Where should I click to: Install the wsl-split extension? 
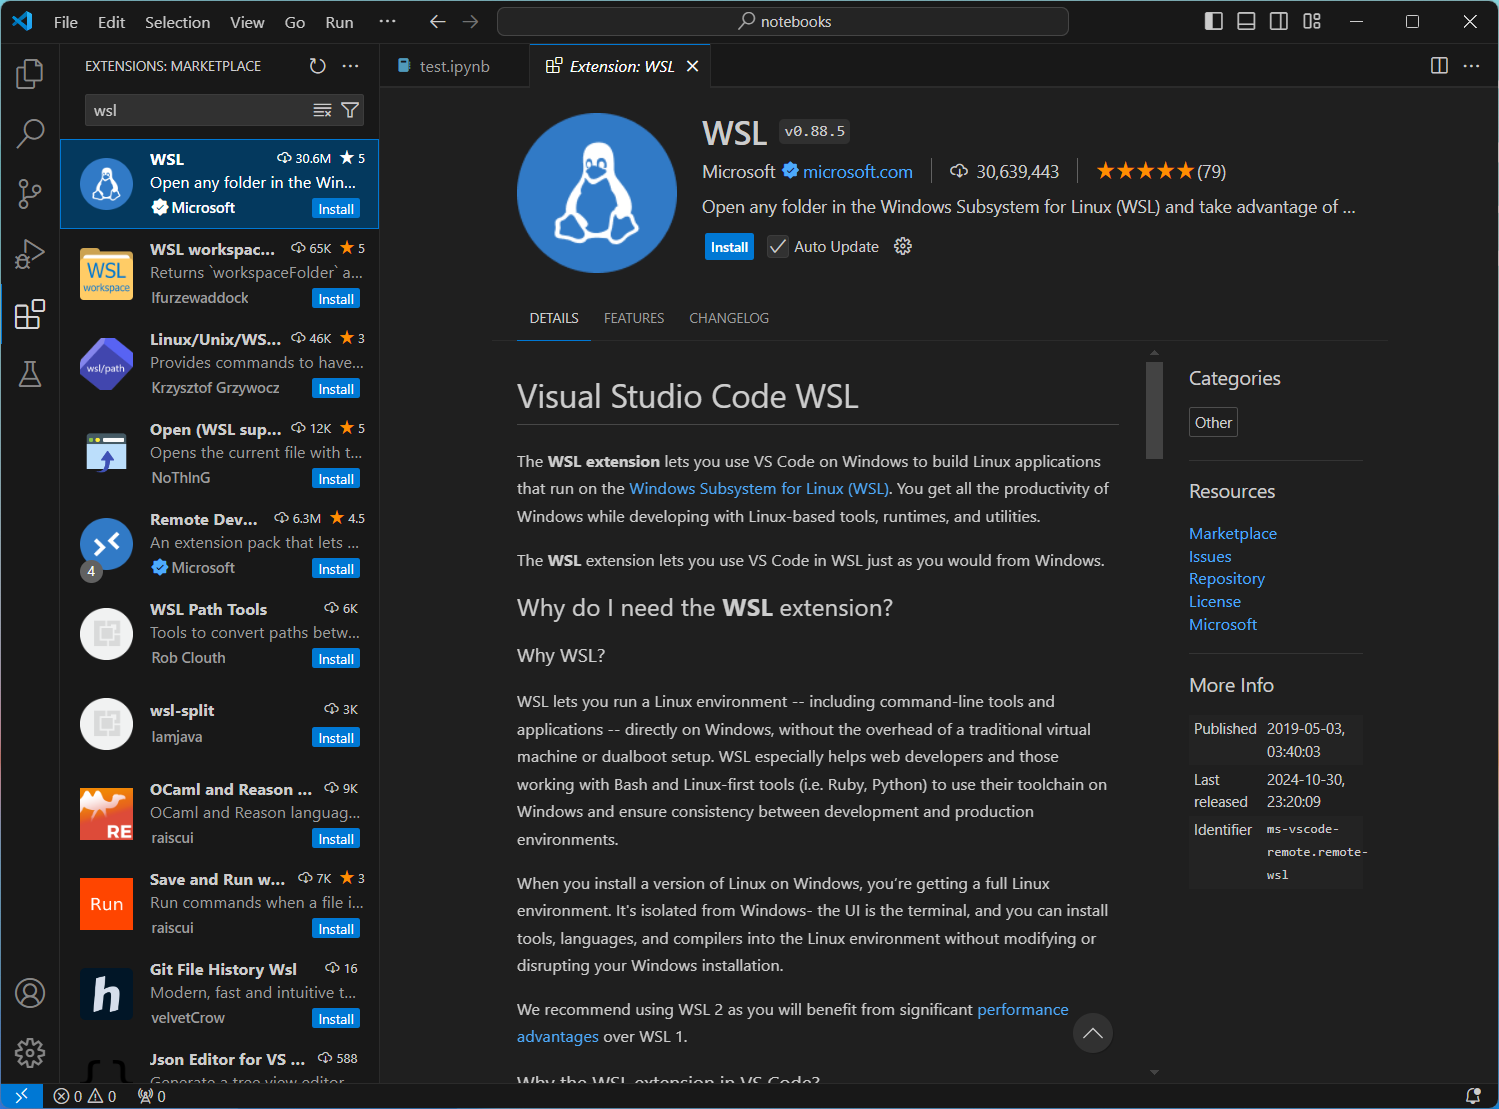[x=336, y=738]
